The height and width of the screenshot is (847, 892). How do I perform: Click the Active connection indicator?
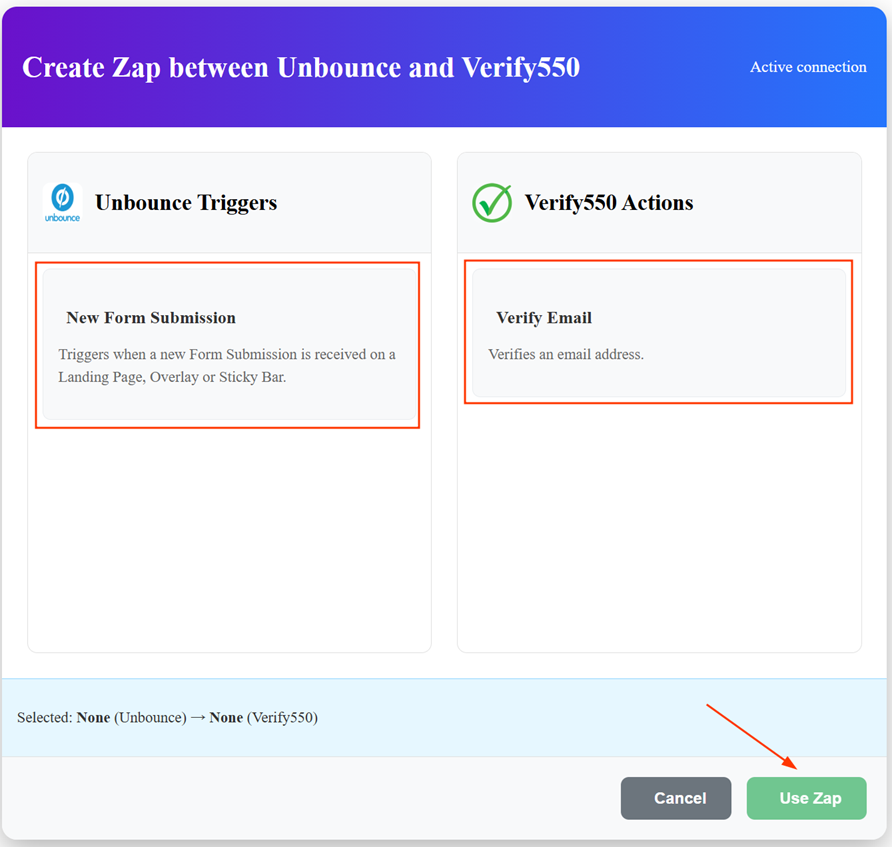click(808, 67)
